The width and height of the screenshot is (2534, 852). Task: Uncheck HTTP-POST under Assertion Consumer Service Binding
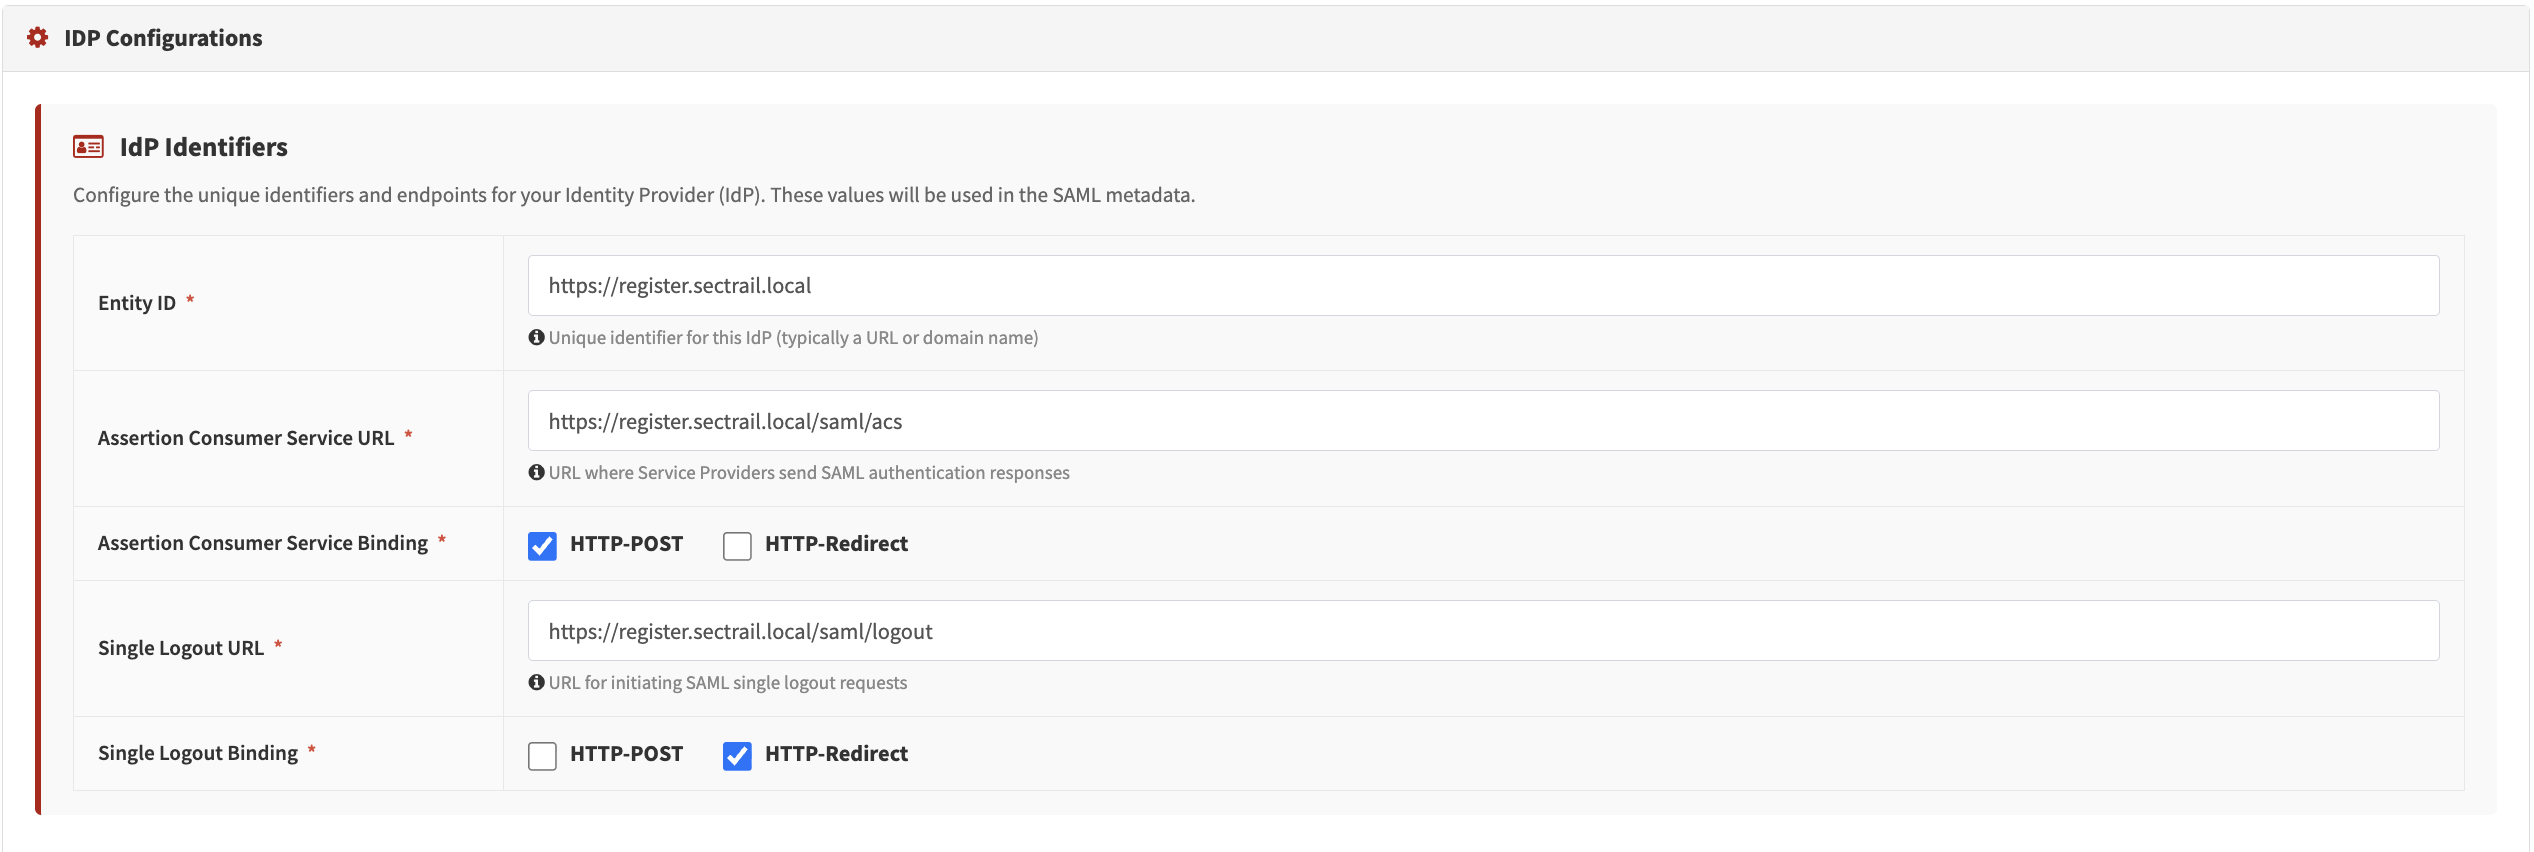542,545
